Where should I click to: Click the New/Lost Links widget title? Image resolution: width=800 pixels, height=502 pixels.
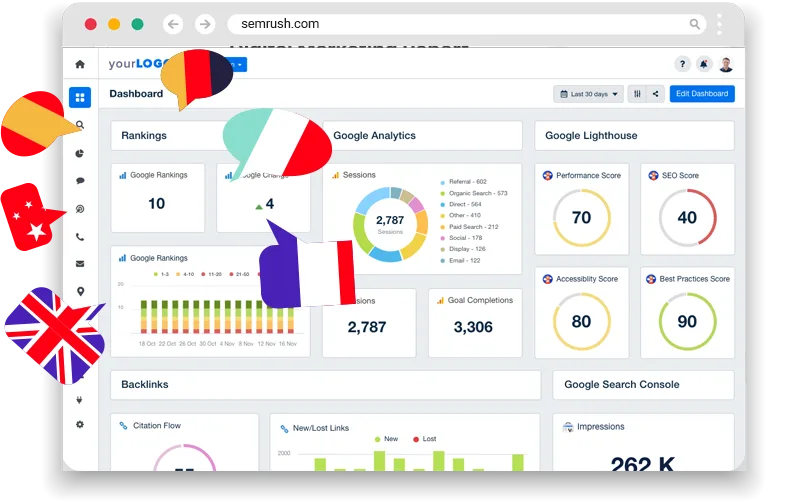coord(321,428)
